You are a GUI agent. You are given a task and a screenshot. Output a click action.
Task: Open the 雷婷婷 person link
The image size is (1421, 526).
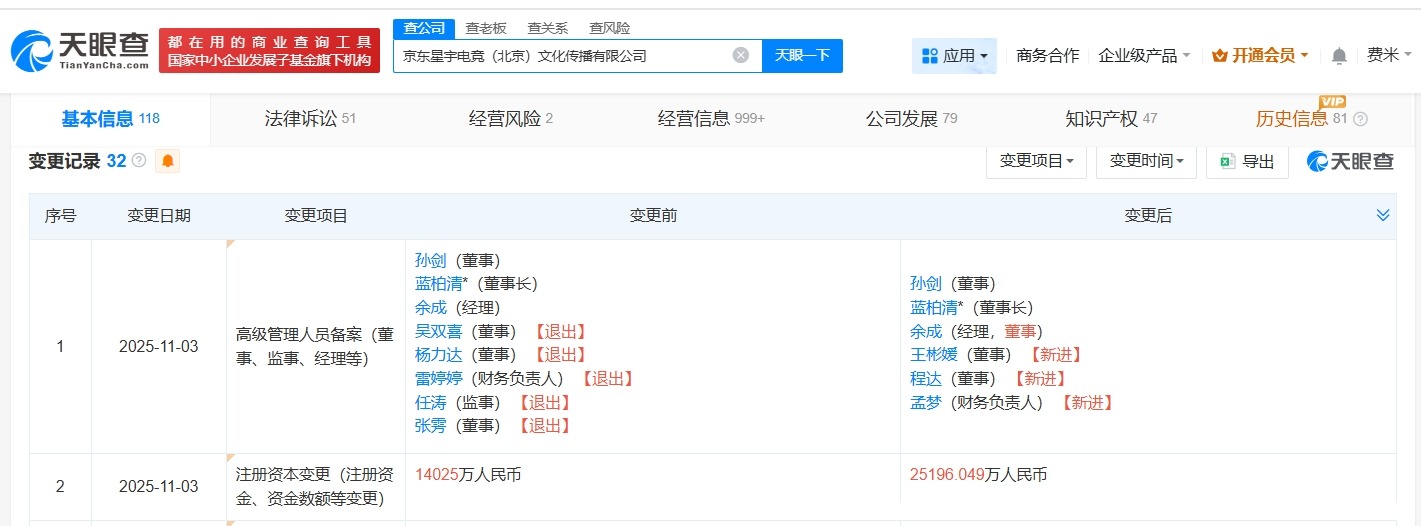pyautogui.click(x=439, y=378)
